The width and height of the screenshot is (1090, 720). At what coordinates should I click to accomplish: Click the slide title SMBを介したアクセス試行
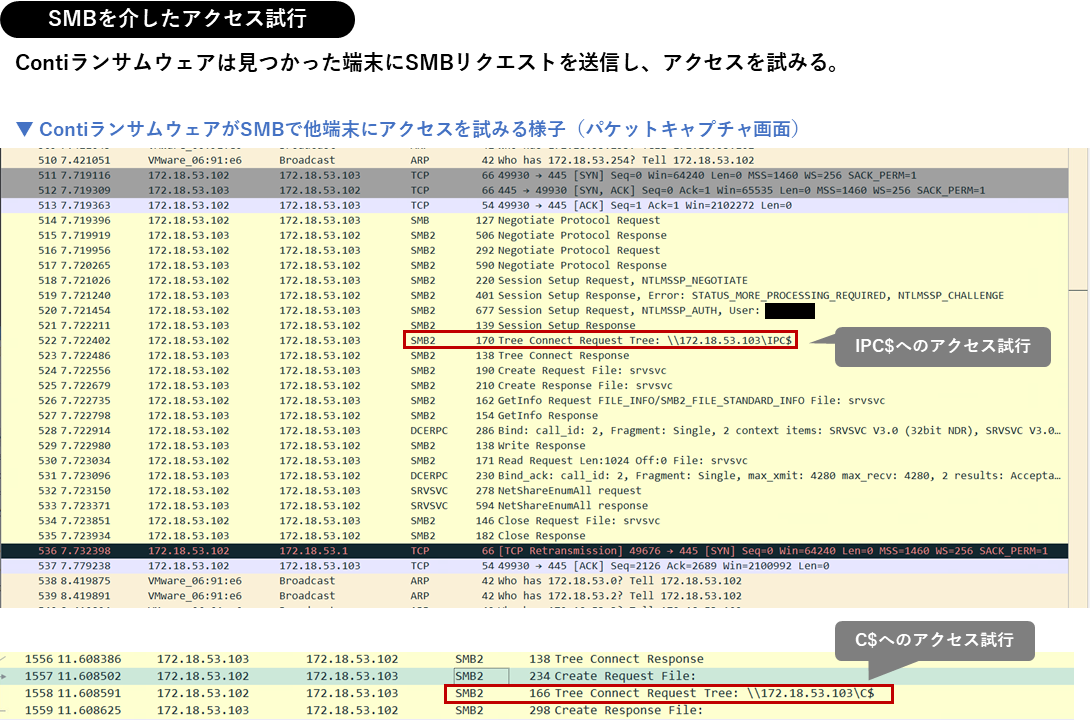click(x=177, y=19)
